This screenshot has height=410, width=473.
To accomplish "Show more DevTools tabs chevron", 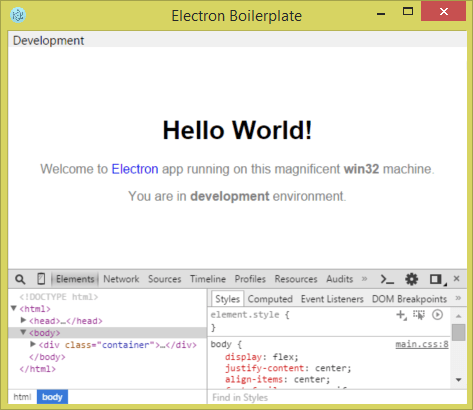I will click(364, 278).
